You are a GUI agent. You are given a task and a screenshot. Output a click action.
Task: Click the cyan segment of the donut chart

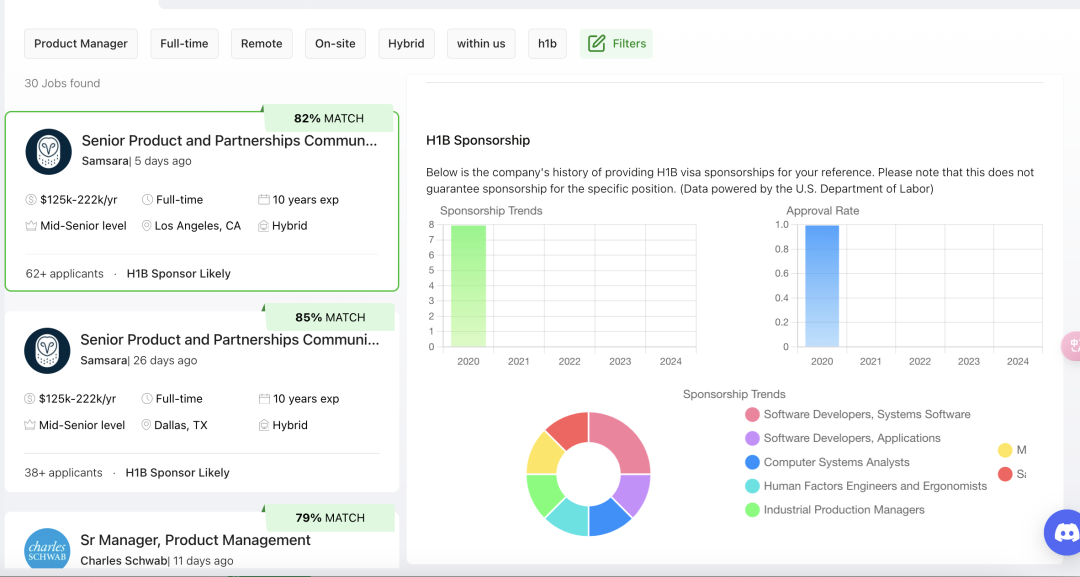(x=569, y=518)
